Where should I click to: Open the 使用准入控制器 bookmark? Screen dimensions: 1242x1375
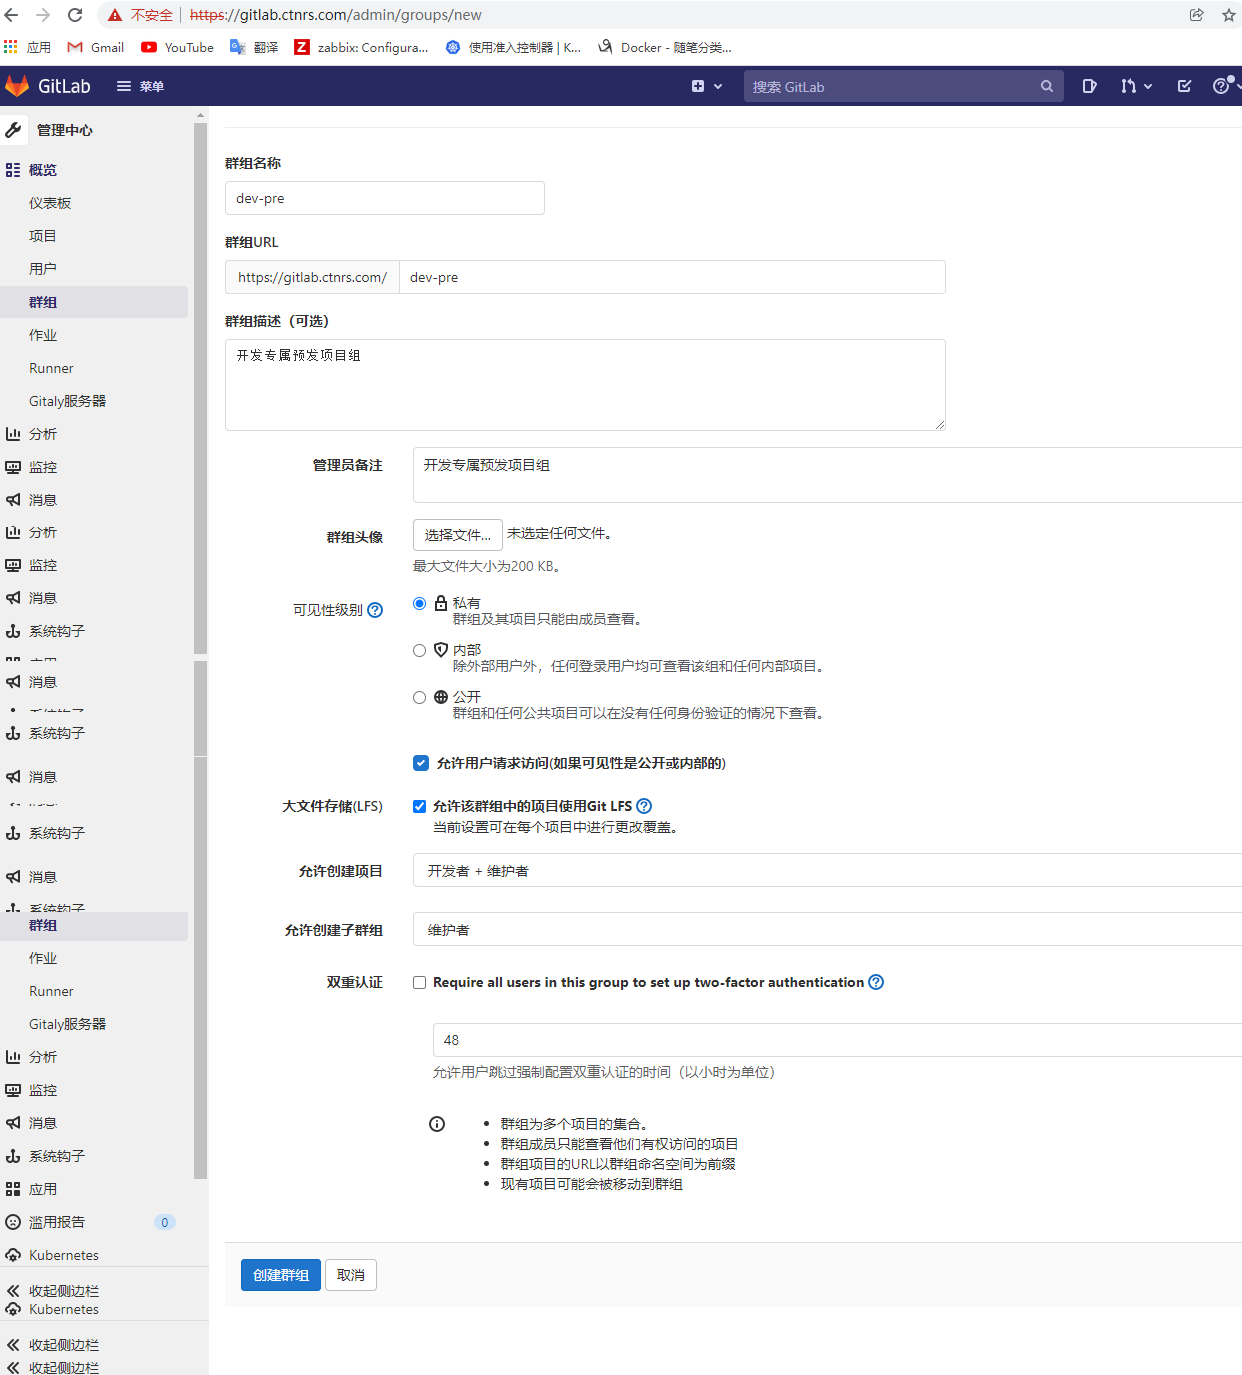coord(513,47)
